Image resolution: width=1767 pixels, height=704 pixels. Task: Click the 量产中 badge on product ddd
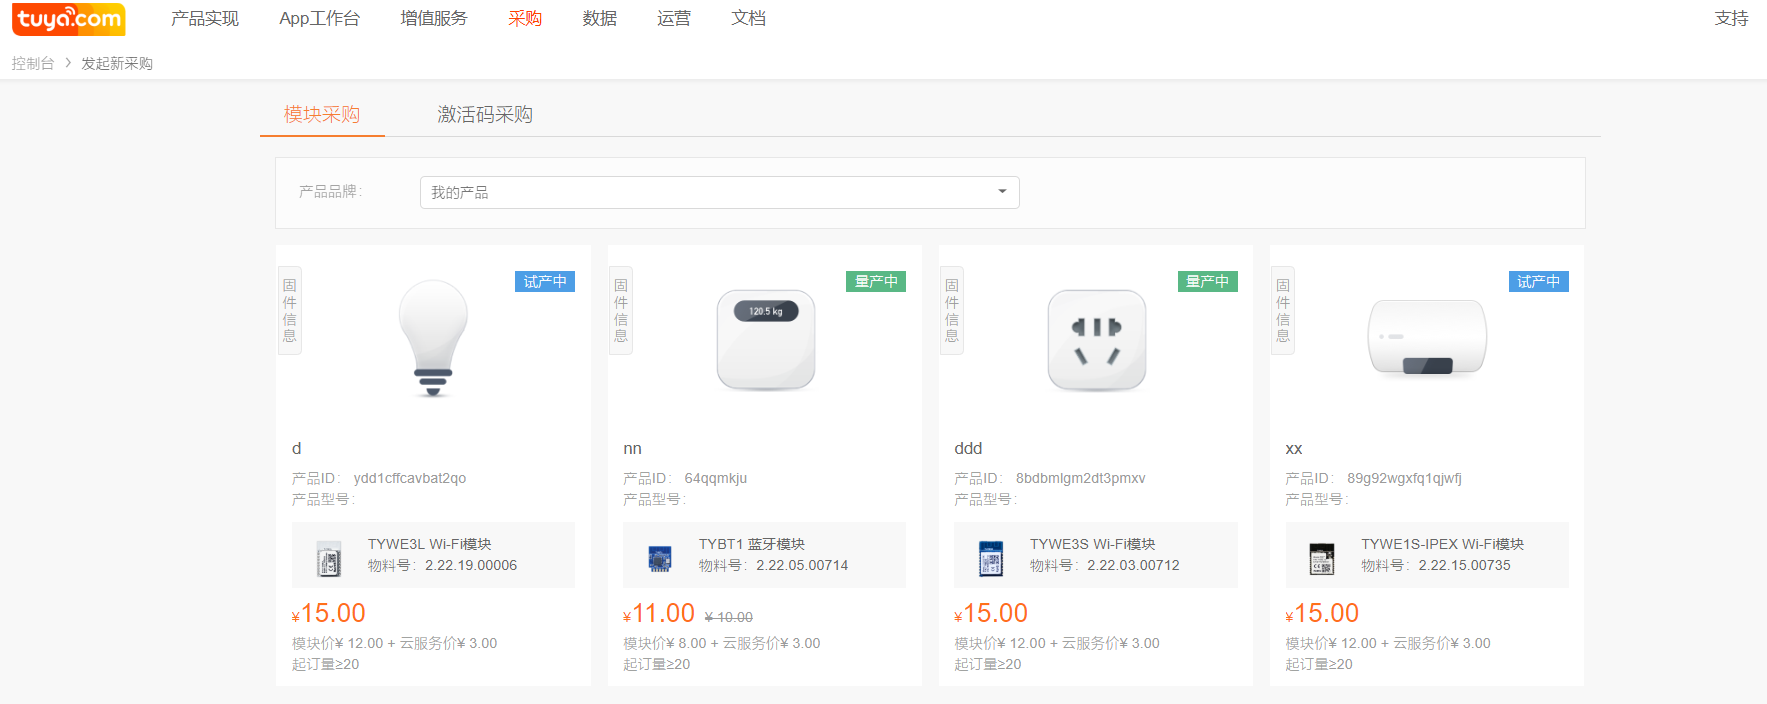click(x=1207, y=282)
